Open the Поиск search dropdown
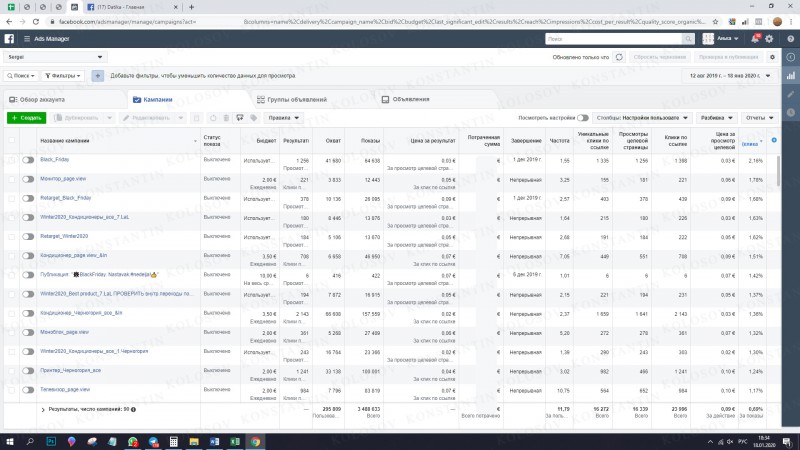Screen dimensions: 800x450 [x=21, y=76]
